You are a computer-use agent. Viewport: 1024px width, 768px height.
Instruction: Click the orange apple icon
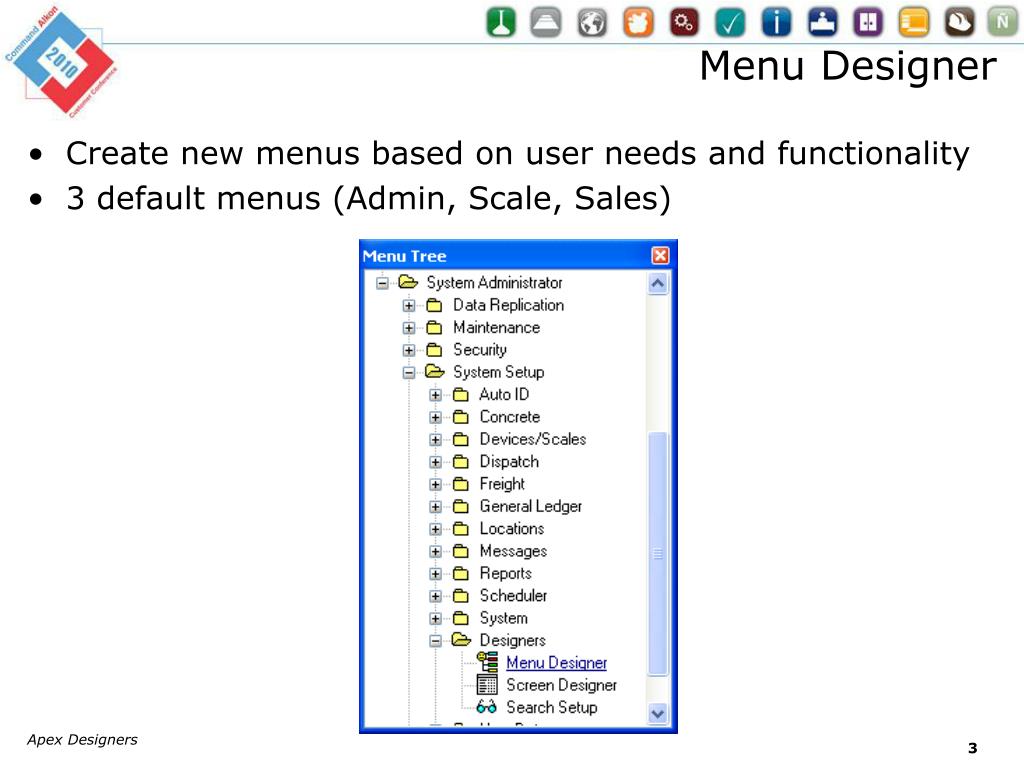point(638,22)
